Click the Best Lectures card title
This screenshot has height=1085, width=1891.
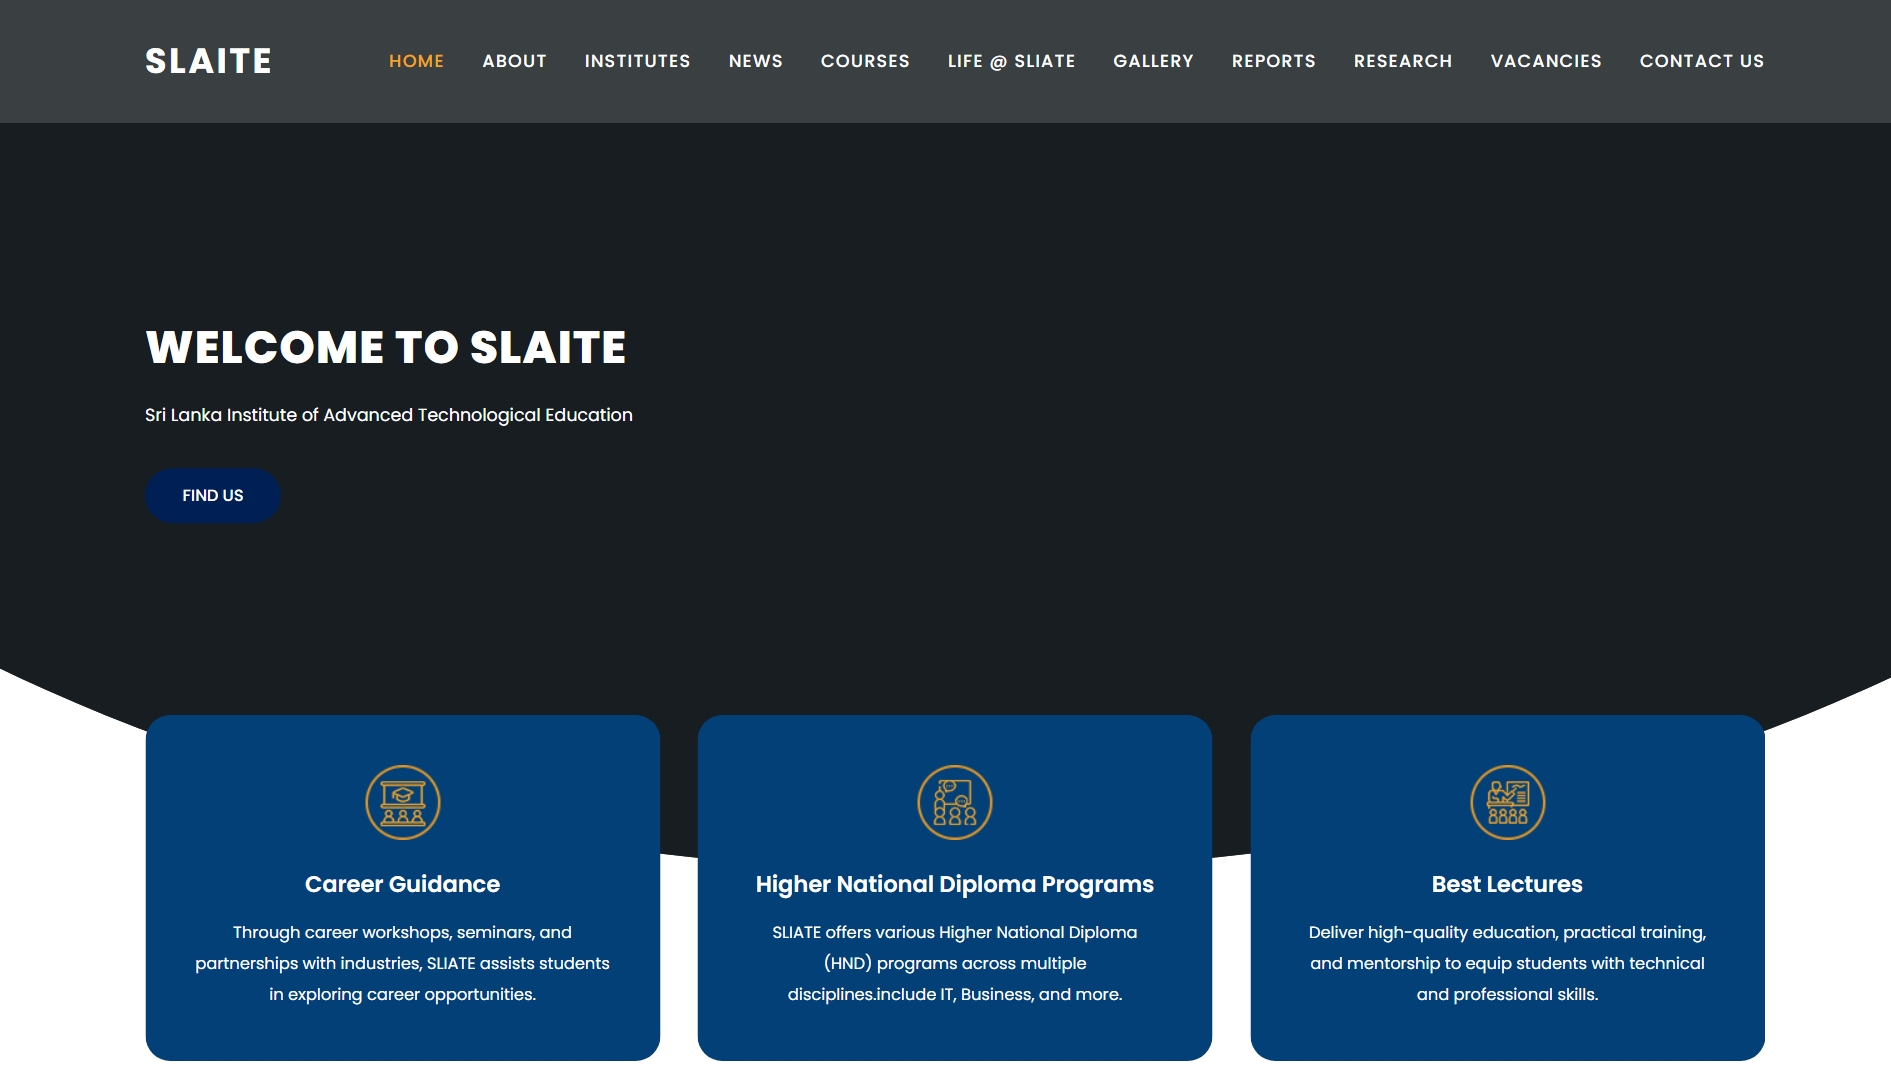point(1507,884)
